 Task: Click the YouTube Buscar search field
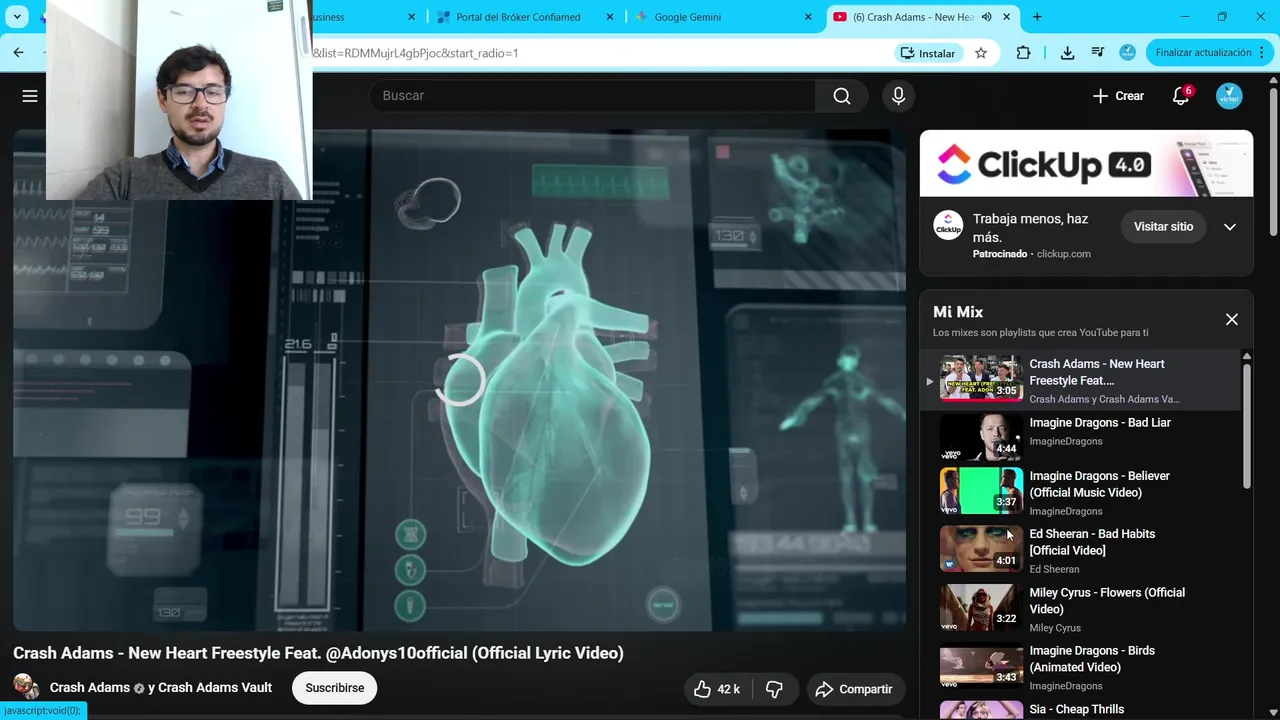click(592, 96)
